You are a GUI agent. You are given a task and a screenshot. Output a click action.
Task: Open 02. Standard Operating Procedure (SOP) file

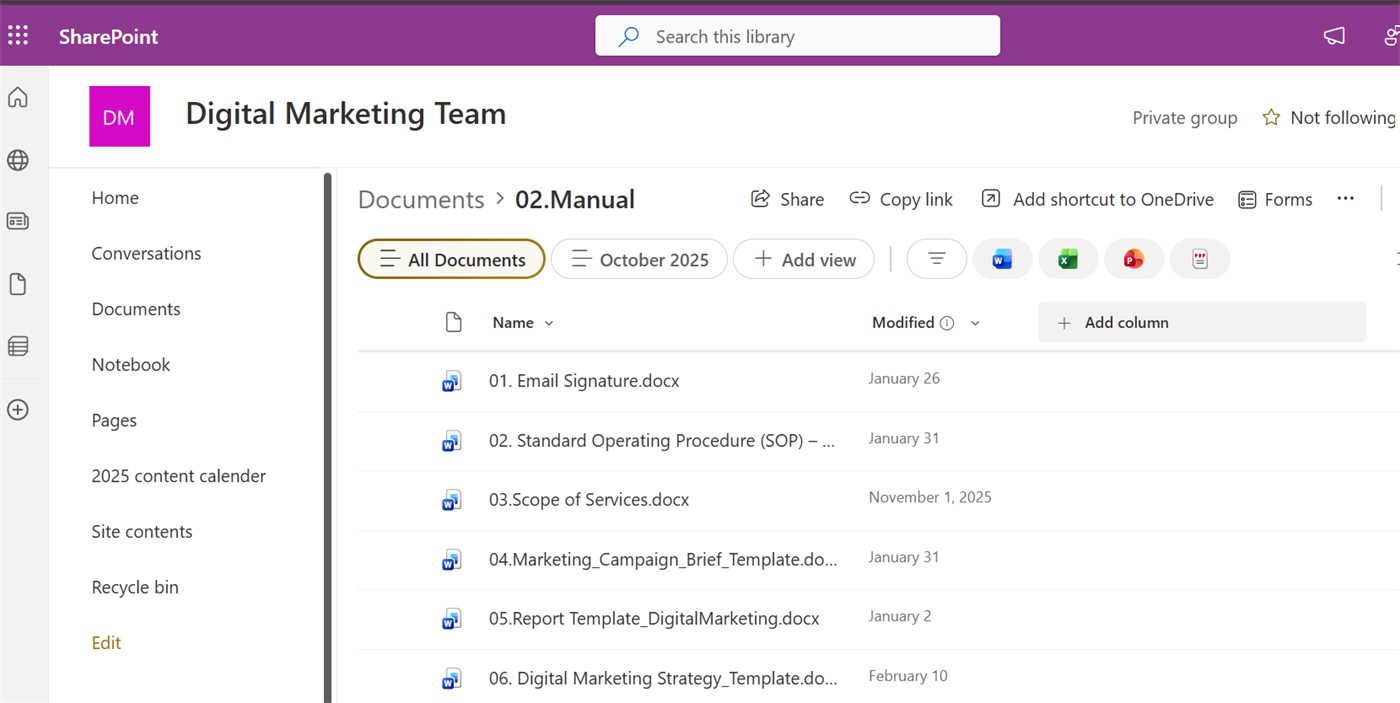point(662,441)
